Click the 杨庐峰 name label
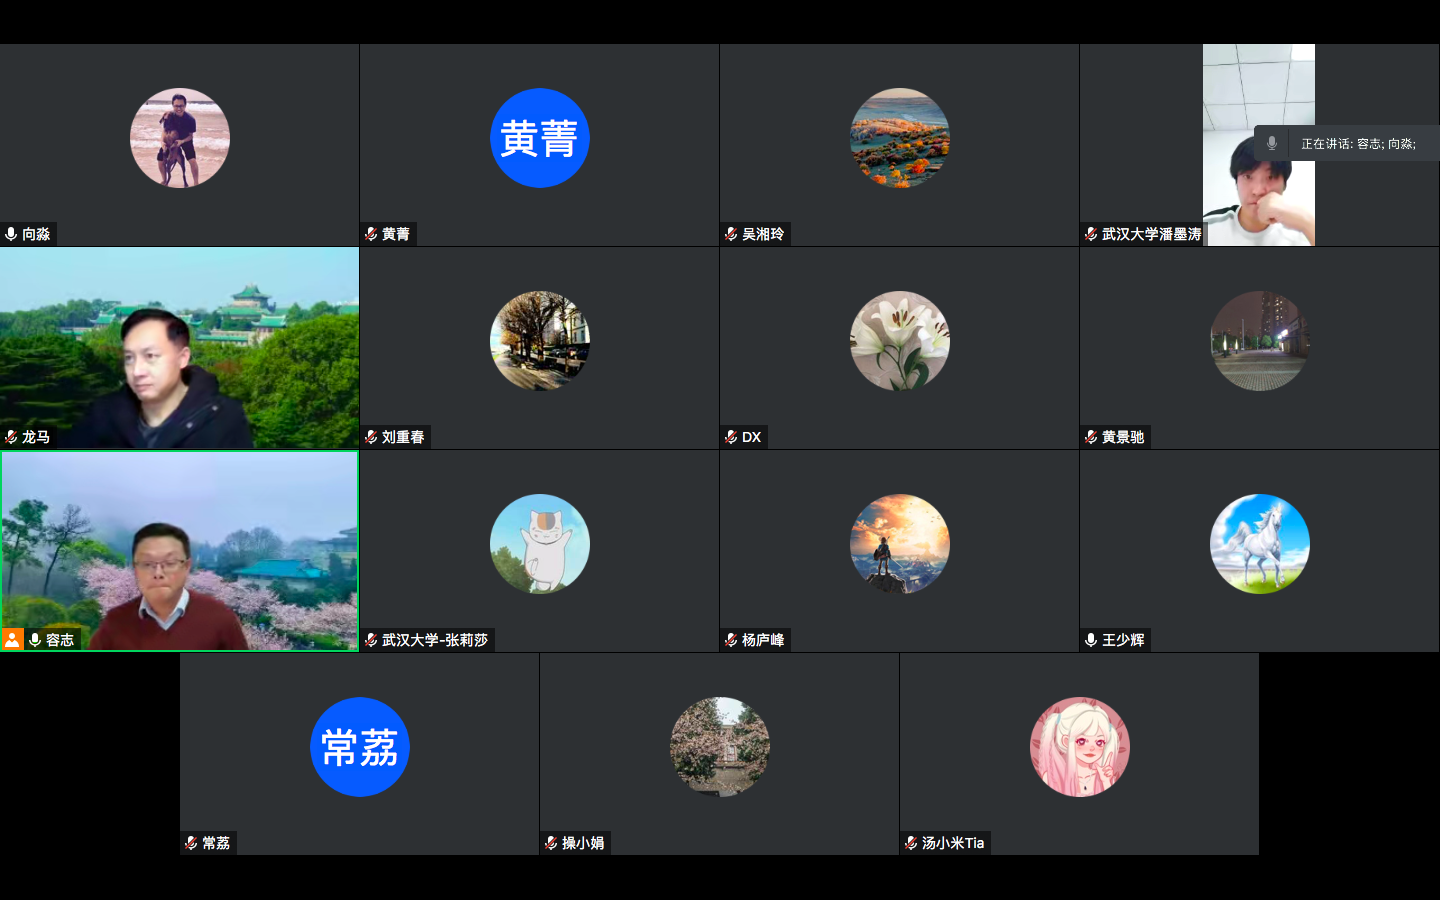Screen dimensions: 1440x900 (763, 640)
